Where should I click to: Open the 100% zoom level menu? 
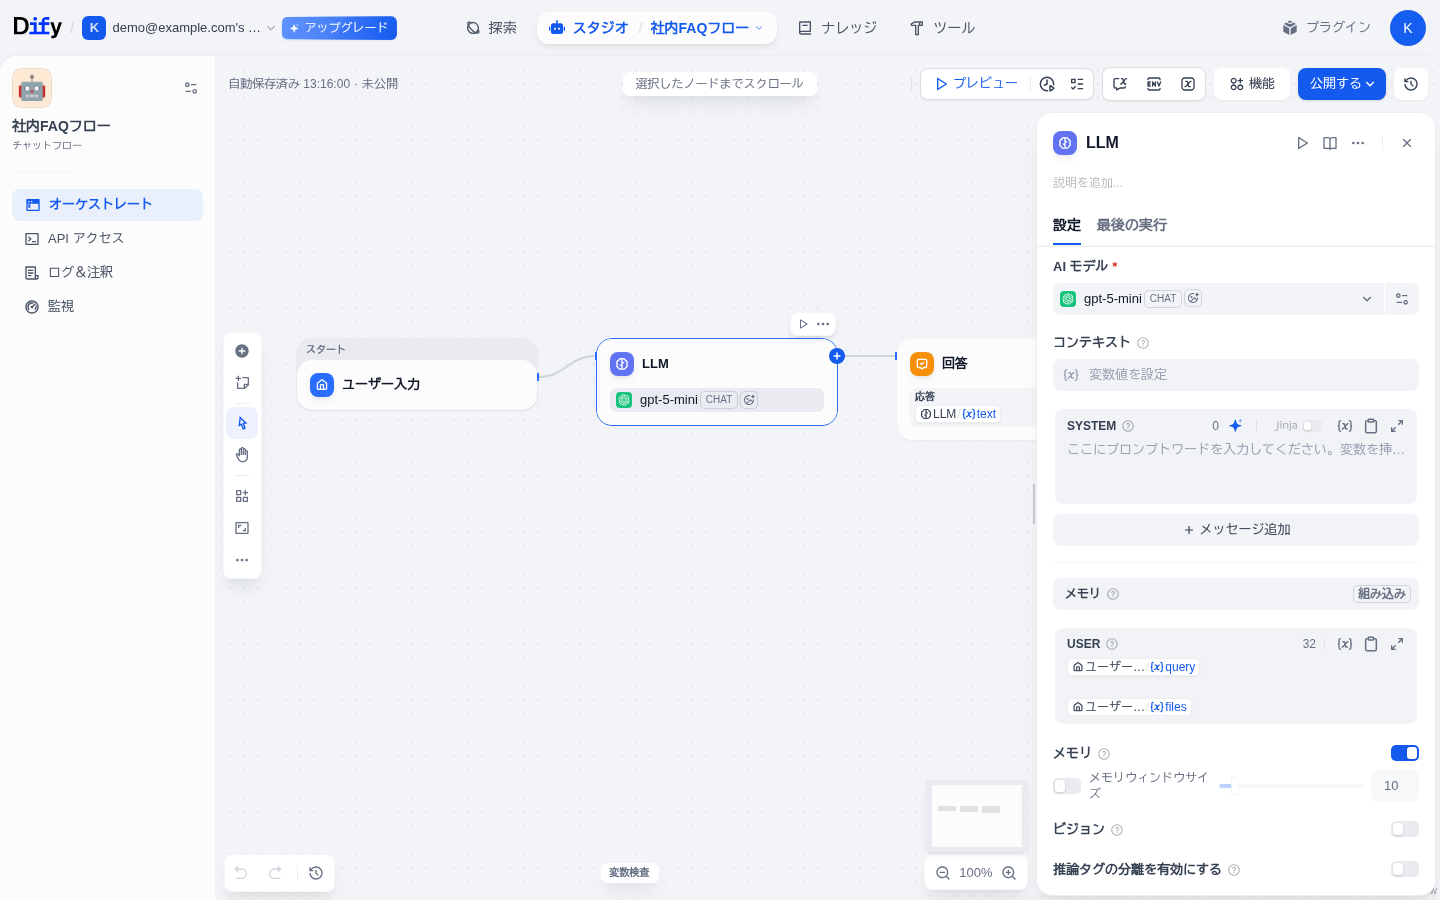[x=976, y=873]
